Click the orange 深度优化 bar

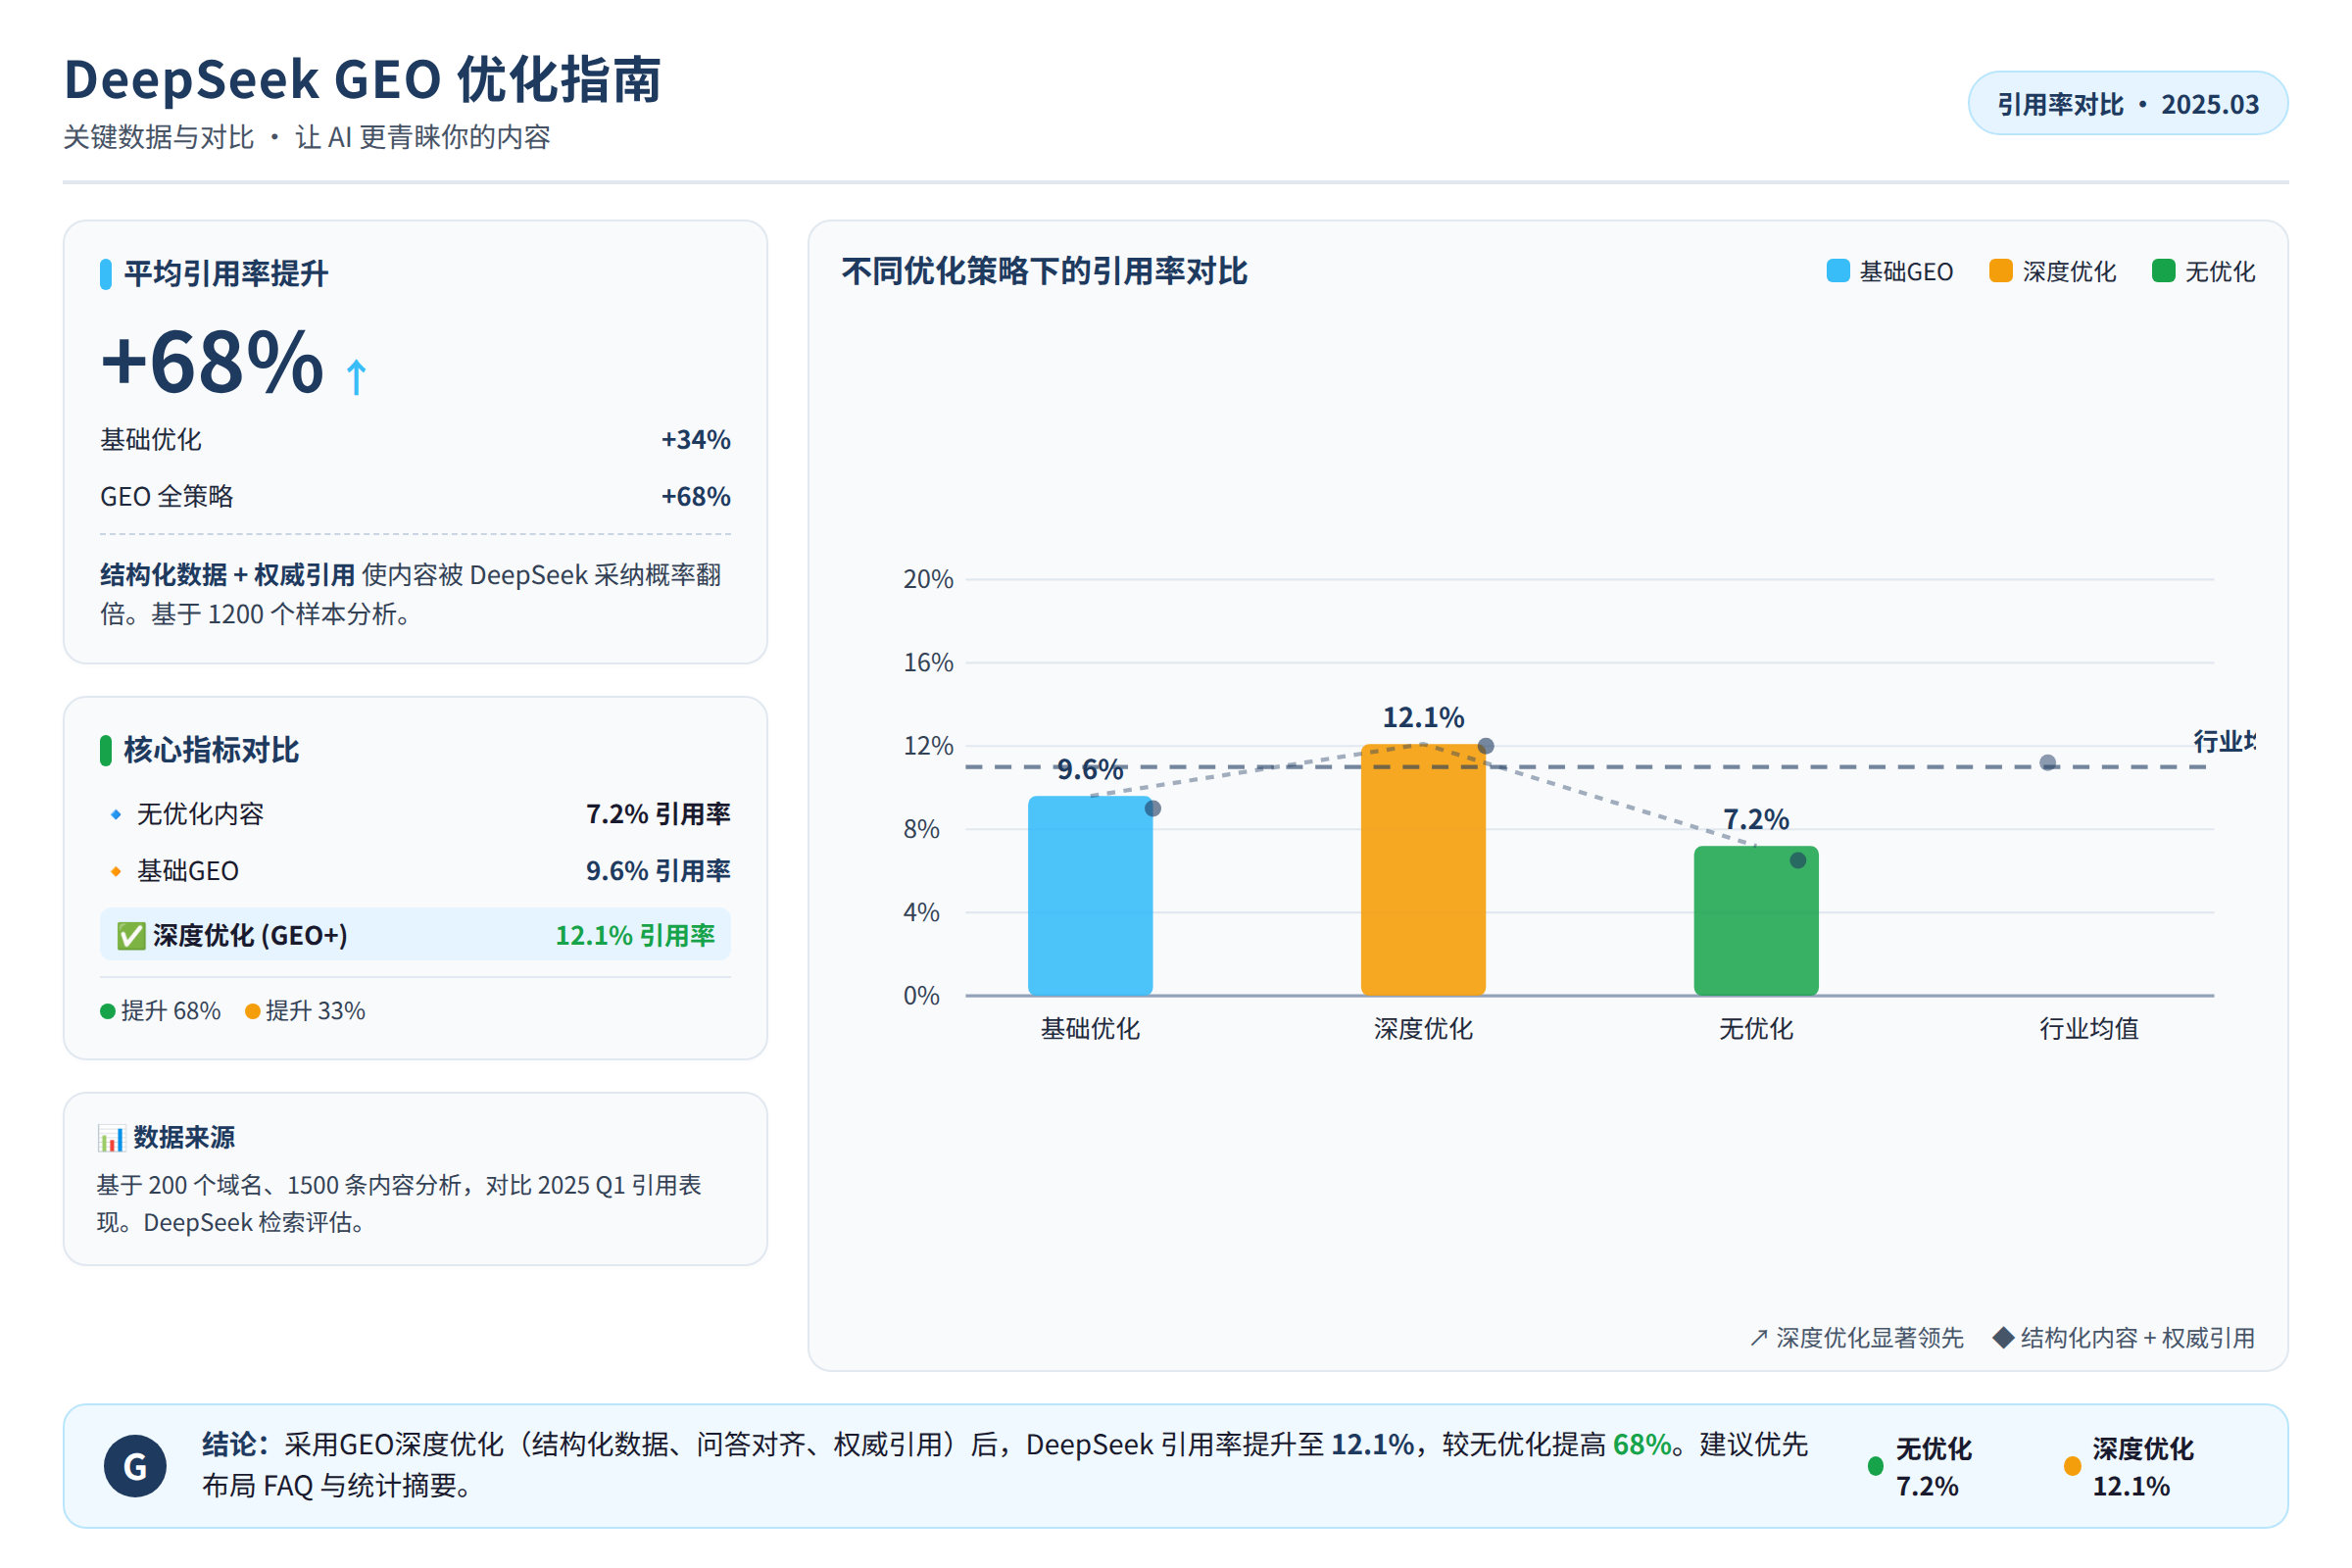coord(1423,870)
